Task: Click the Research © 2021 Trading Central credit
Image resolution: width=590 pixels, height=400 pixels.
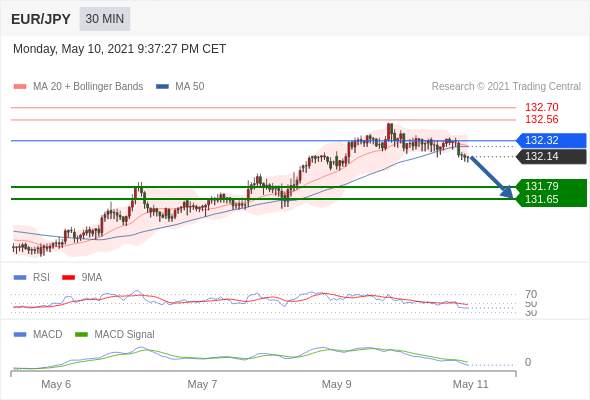Action: pyautogui.click(x=506, y=87)
